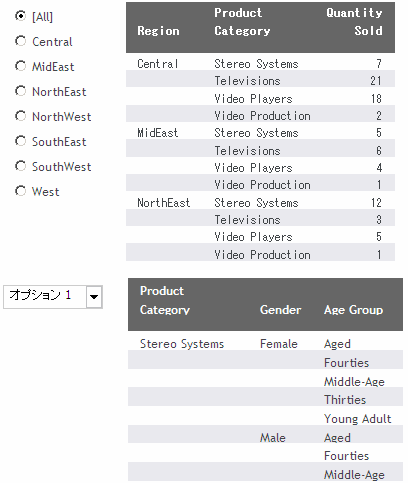Click the Quantity Sold column header
This screenshot has height=483, width=408.
tap(354, 22)
